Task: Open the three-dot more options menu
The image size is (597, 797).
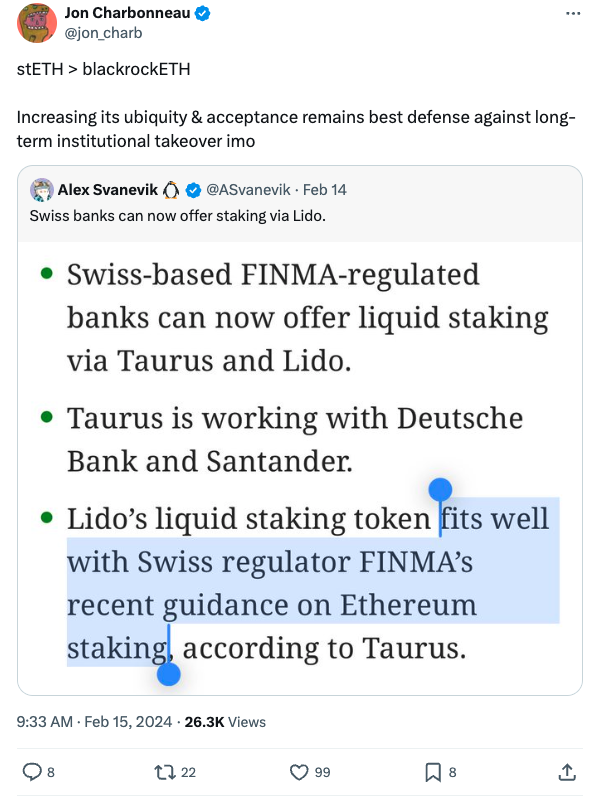Action: coord(573,14)
